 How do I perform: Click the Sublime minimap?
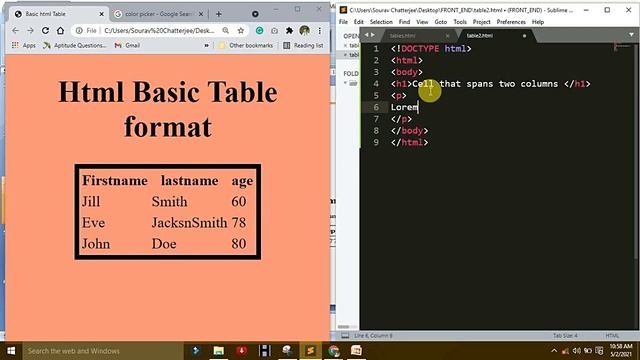[x=623, y=47]
